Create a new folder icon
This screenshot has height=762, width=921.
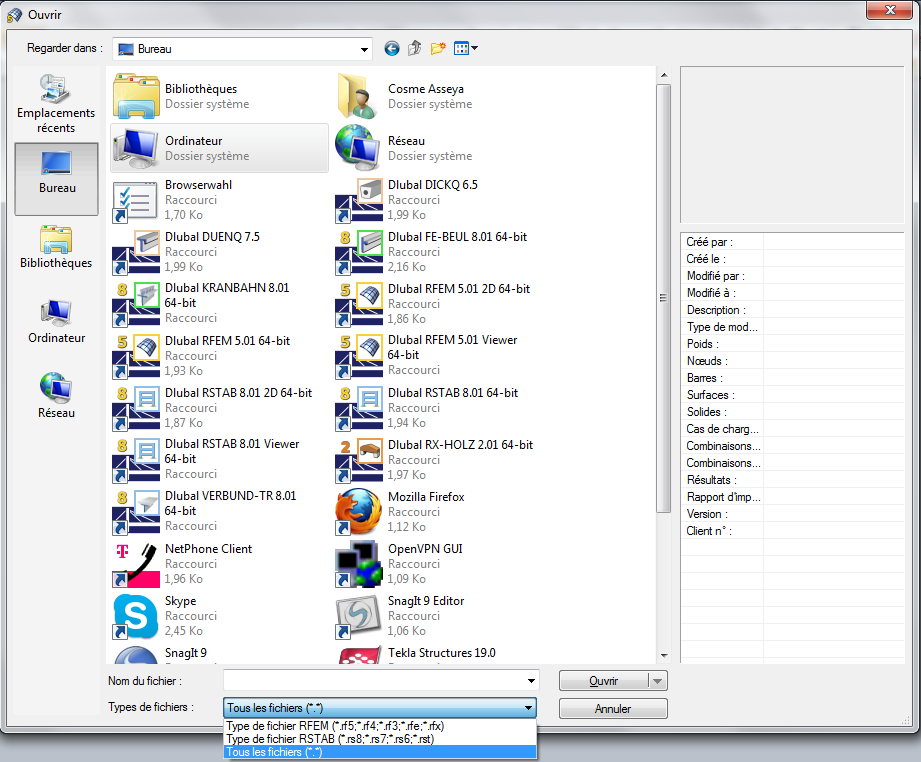coord(438,48)
